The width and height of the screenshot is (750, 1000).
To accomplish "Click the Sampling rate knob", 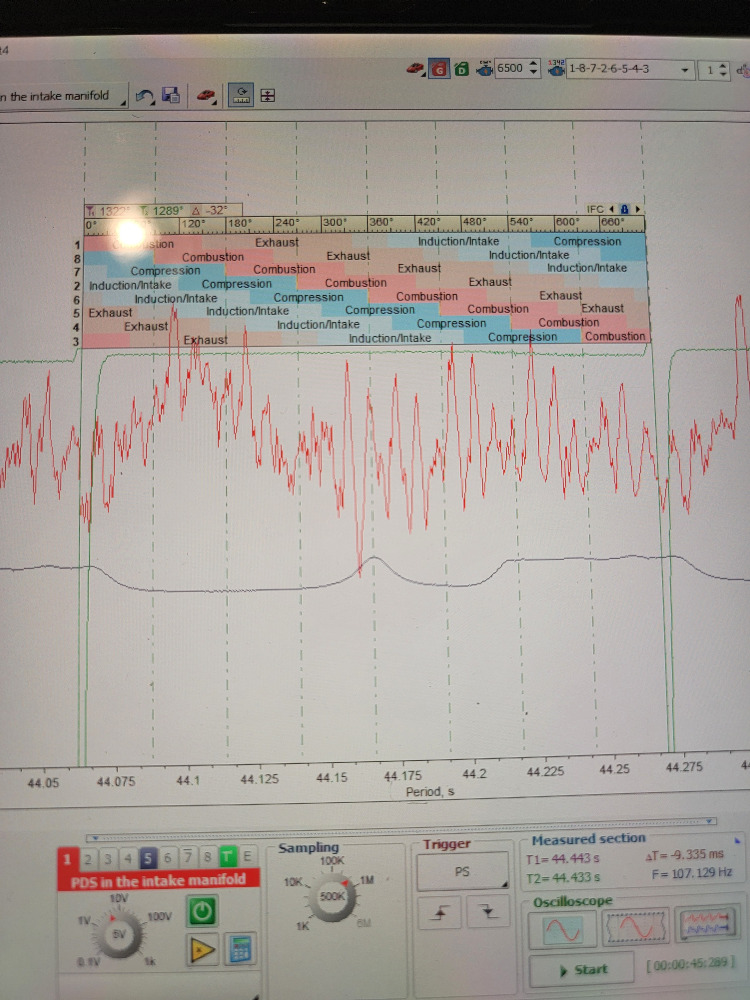I will pos(332,897).
